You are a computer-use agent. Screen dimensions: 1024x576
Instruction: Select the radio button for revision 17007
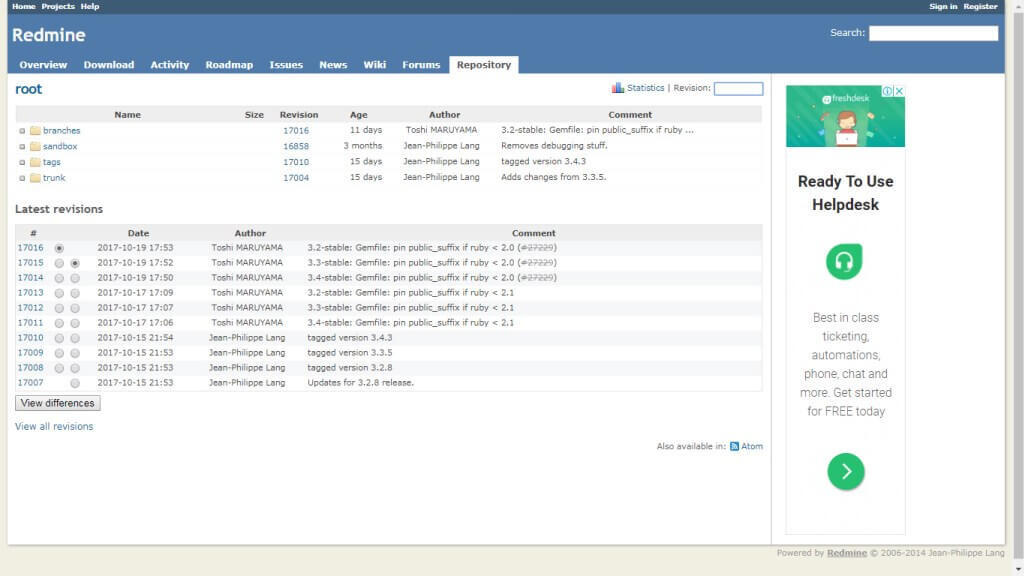75,383
